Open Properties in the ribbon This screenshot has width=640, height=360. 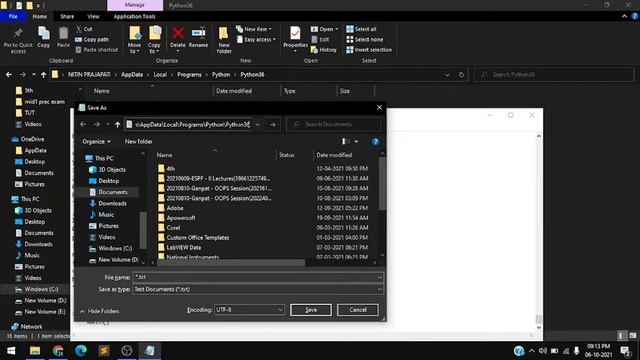pos(295,39)
